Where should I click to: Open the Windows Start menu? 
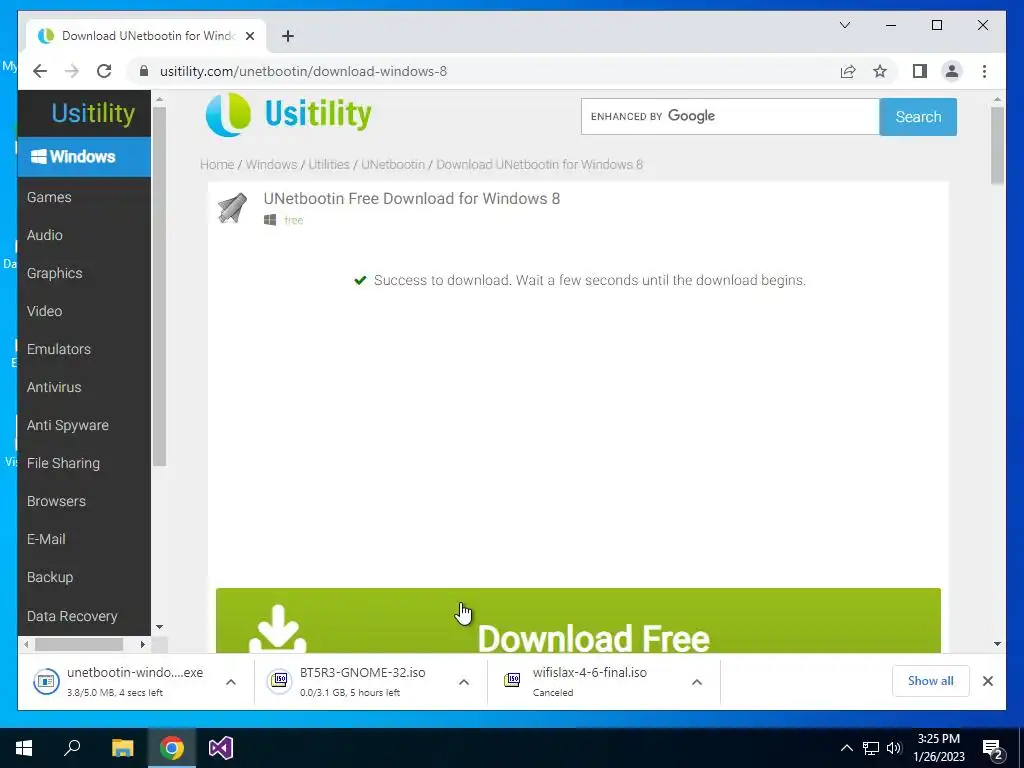[x=24, y=748]
